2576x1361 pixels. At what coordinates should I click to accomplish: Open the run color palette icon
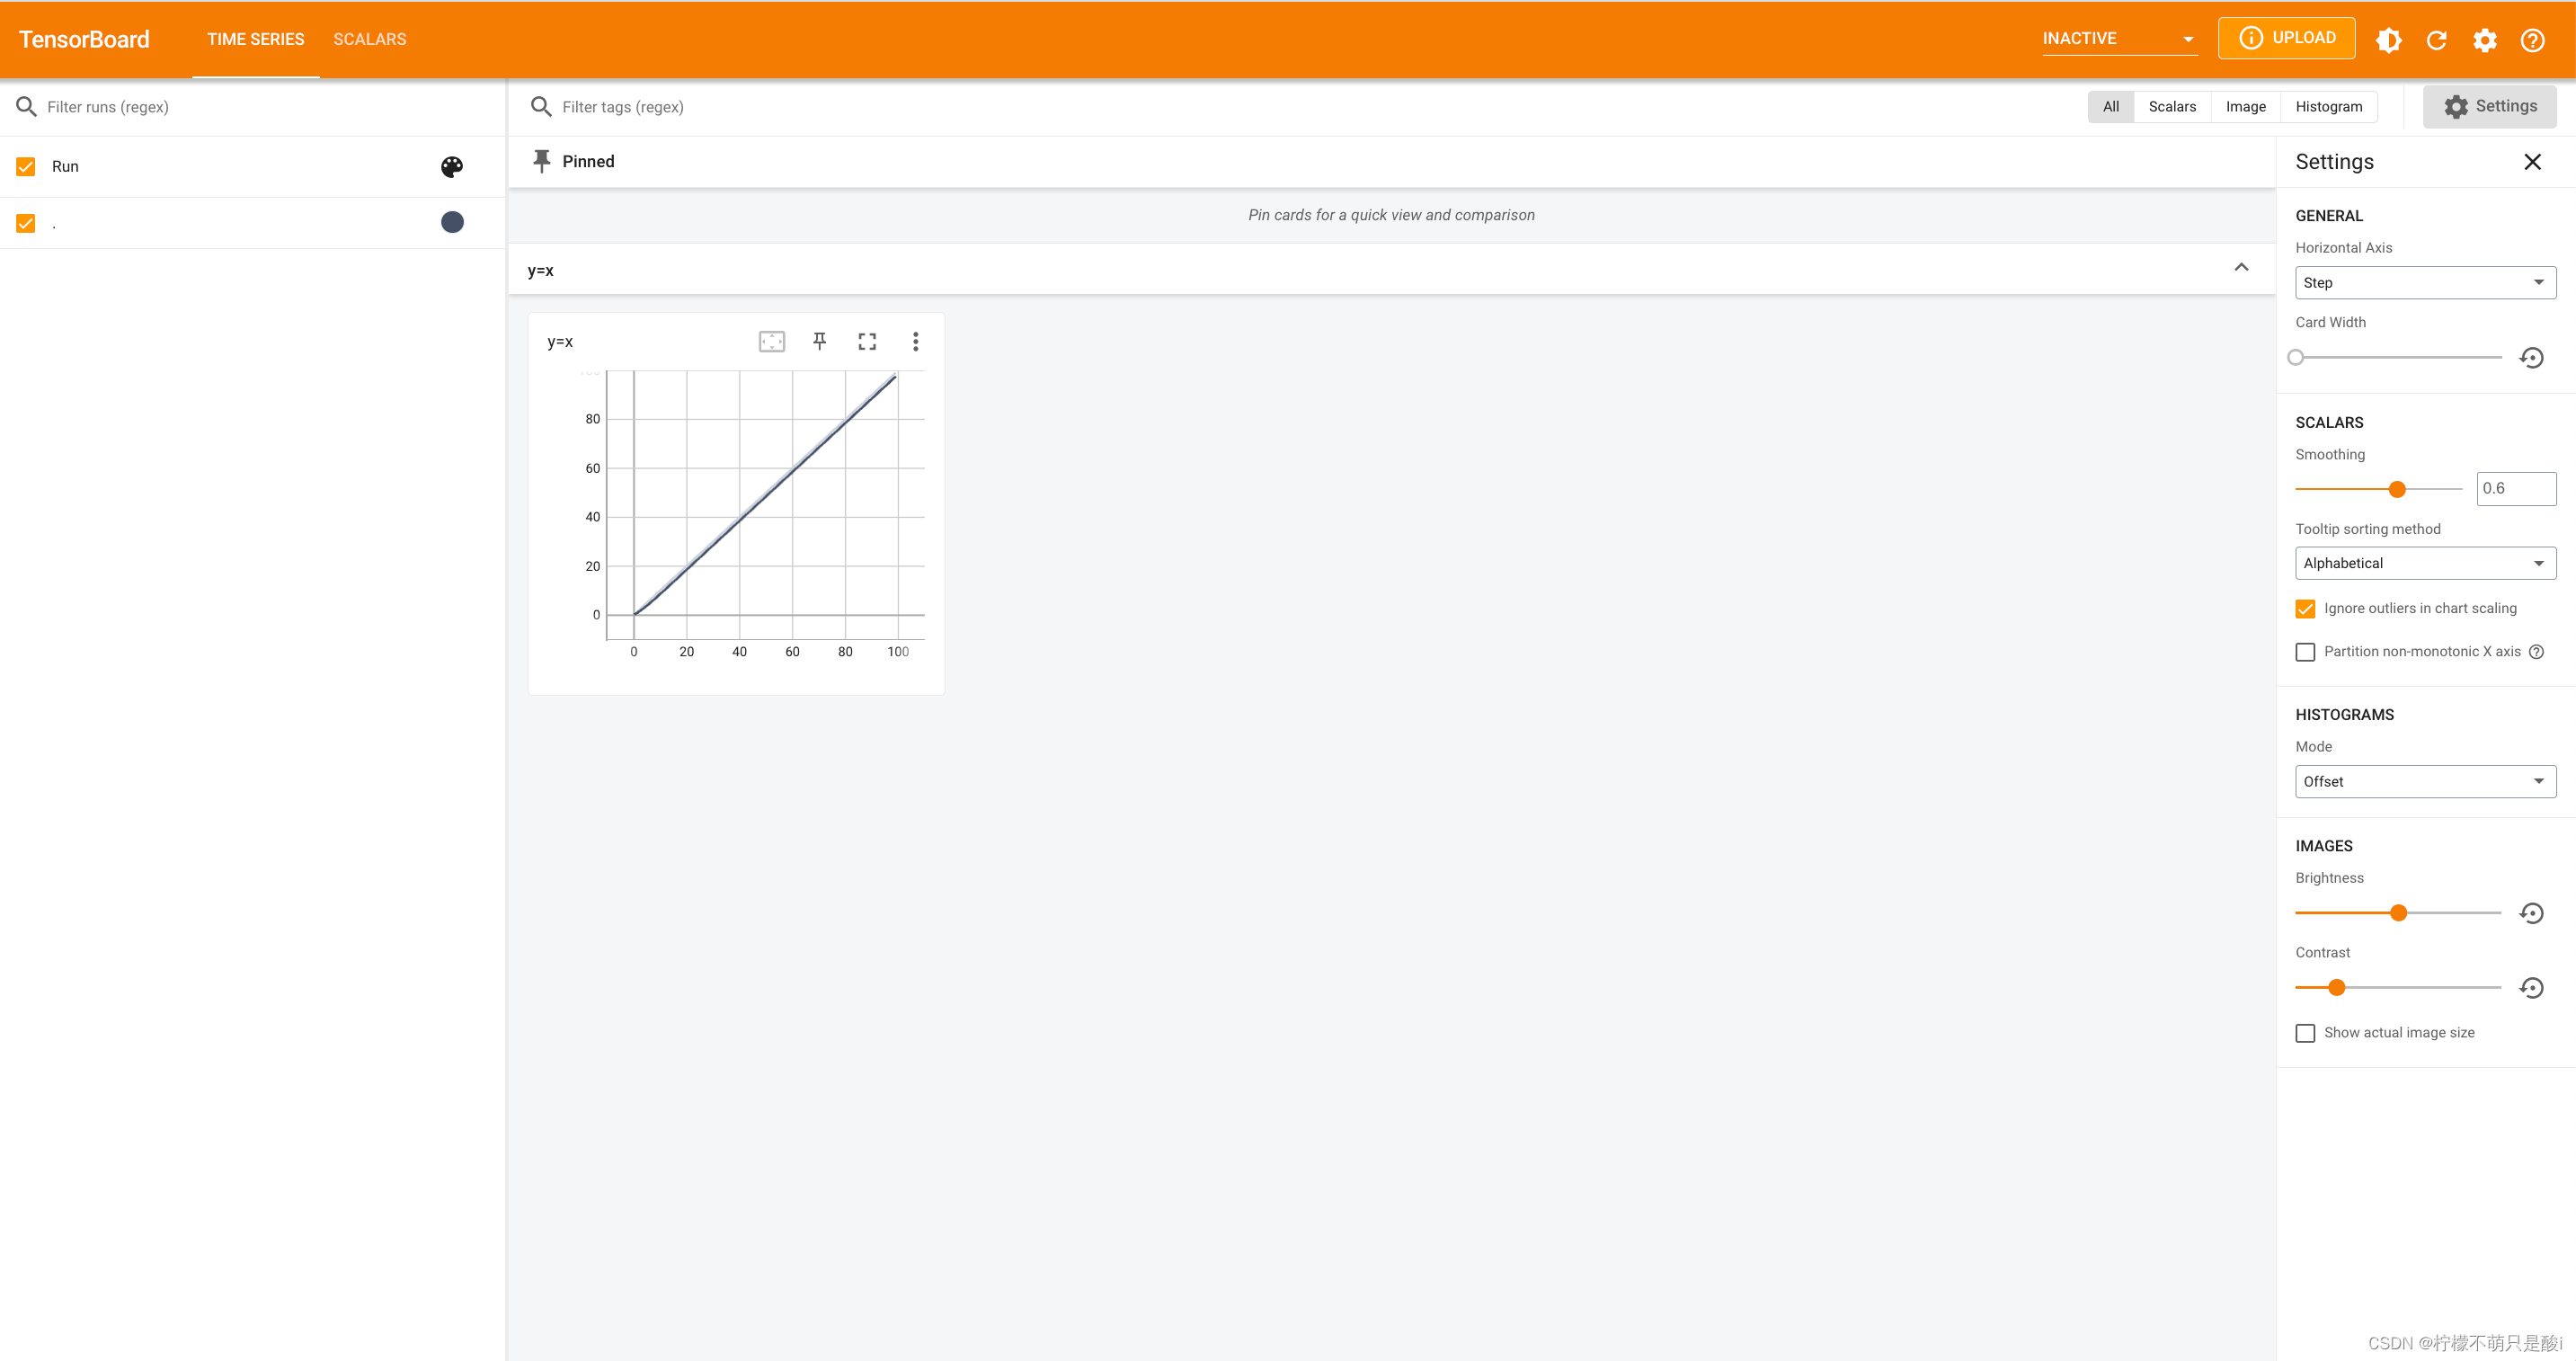click(452, 167)
